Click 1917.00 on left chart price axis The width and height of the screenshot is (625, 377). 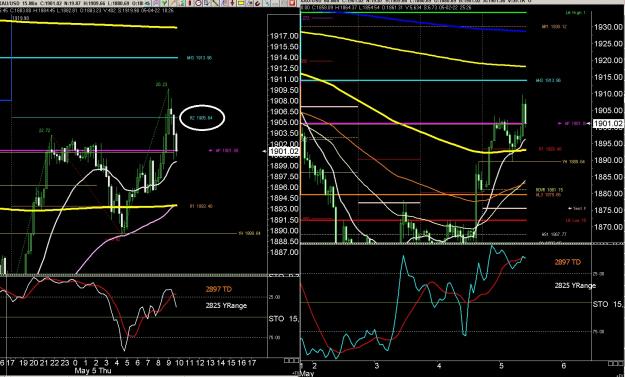[284, 36]
